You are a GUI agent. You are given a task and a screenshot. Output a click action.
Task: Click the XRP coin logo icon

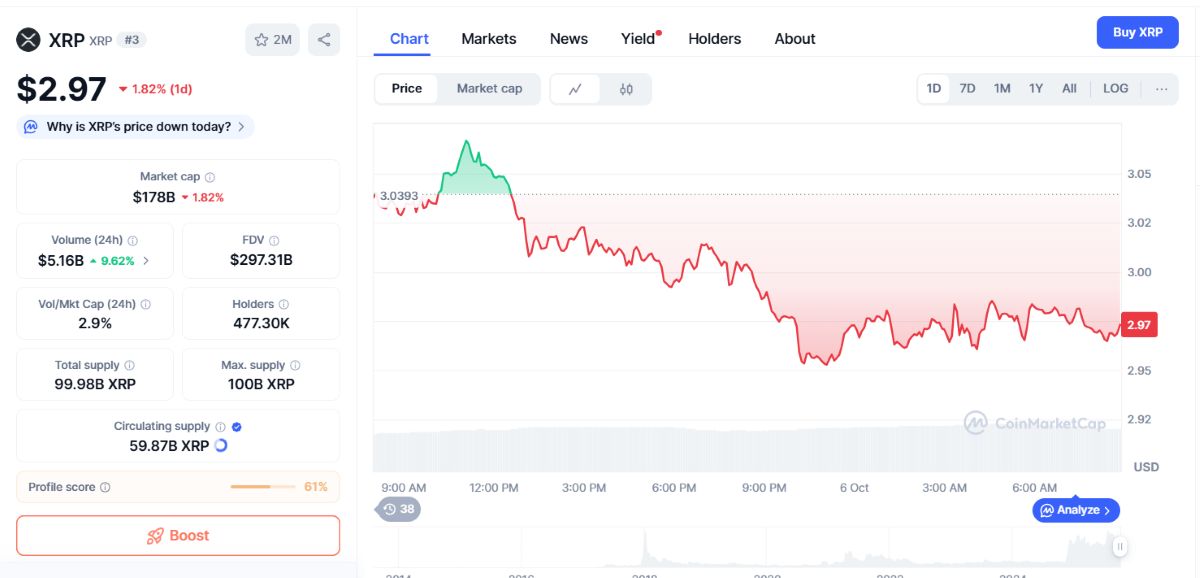tap(27, 40)
